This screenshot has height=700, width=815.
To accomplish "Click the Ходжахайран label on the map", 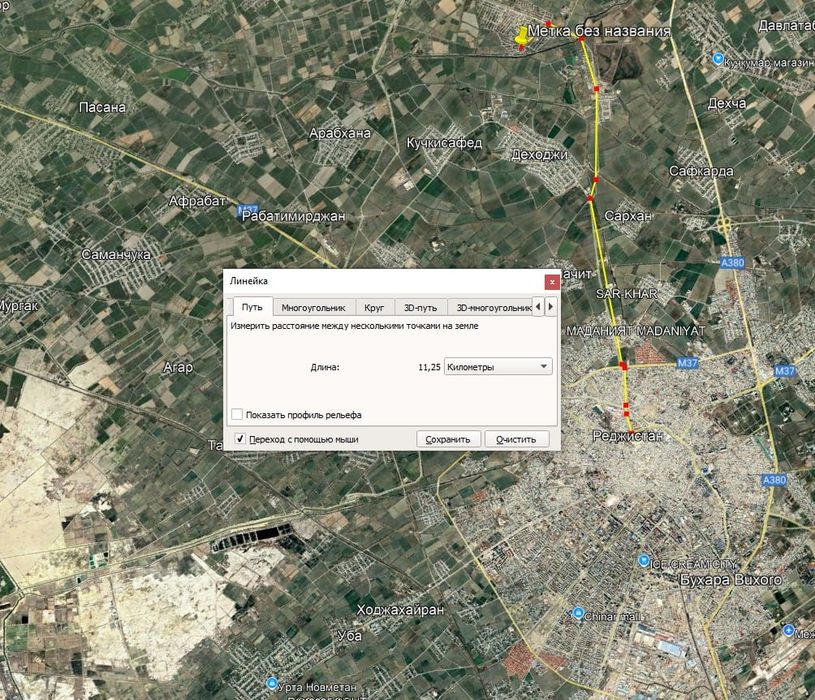I will (400, 610).
